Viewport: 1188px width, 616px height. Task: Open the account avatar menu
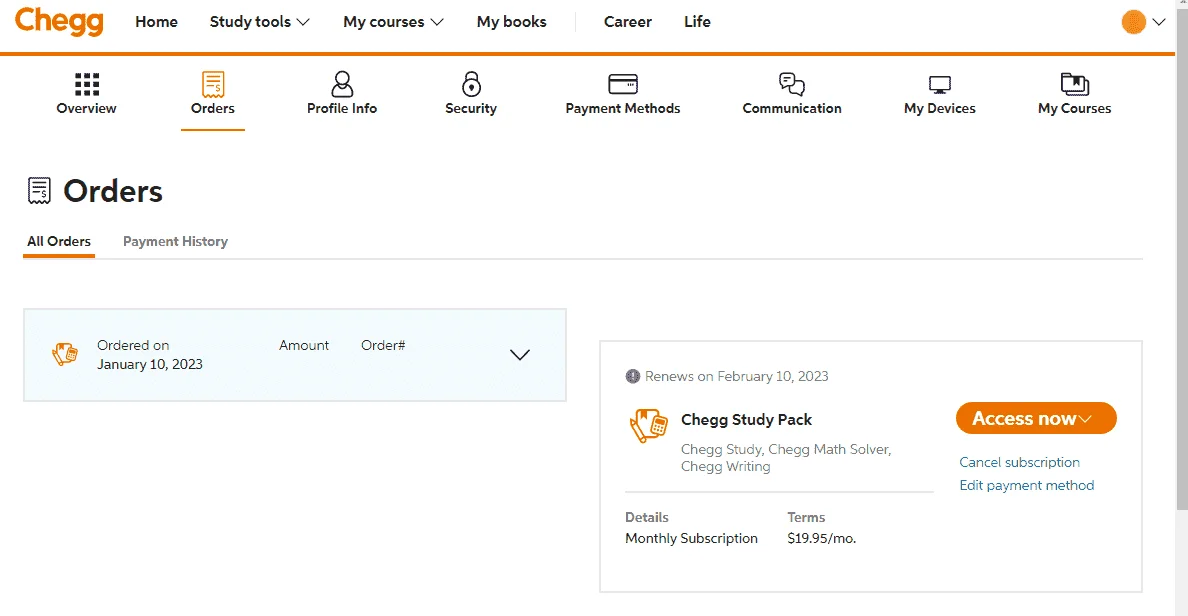[1143, 22]
